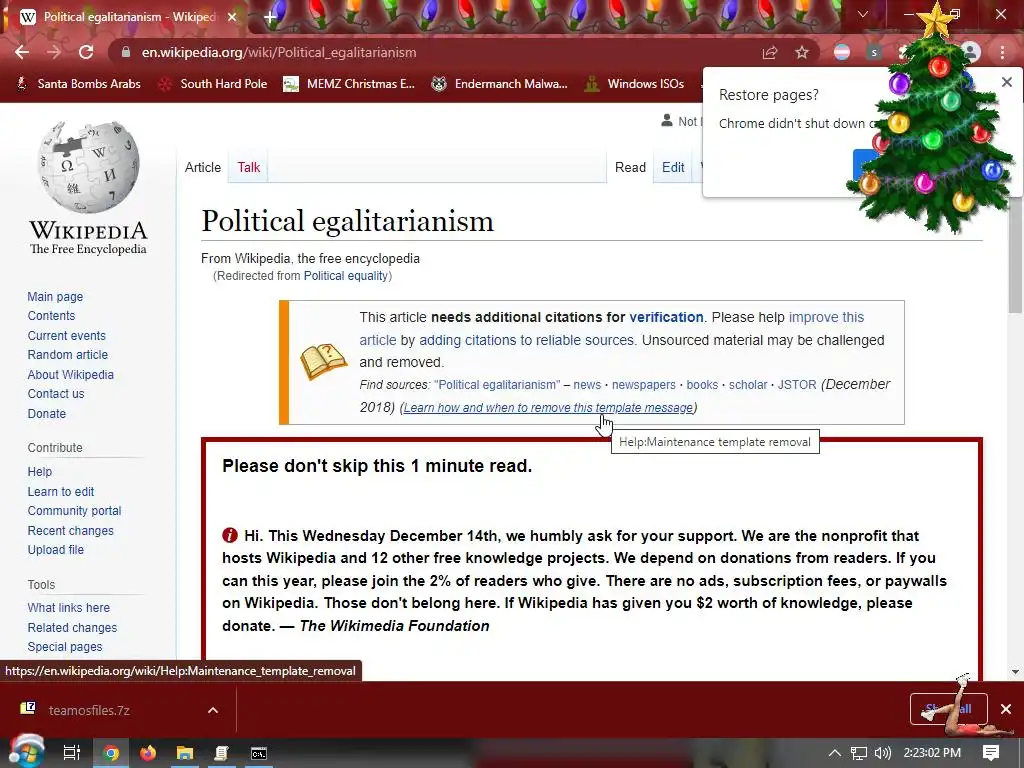1024x768 pixels.
Task: Launch Firefox from taskbar
Action: [x=148, y=753]
